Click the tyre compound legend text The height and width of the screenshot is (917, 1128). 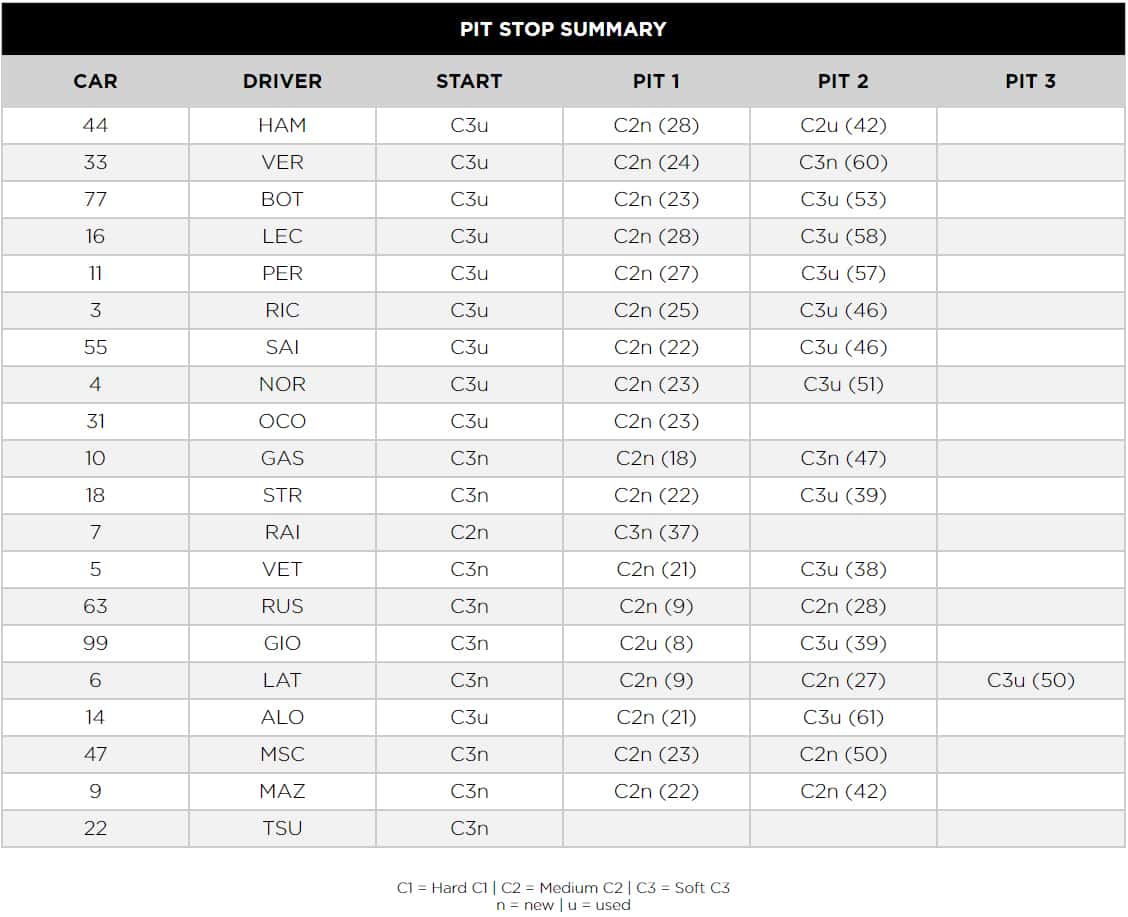coord(563,888)
